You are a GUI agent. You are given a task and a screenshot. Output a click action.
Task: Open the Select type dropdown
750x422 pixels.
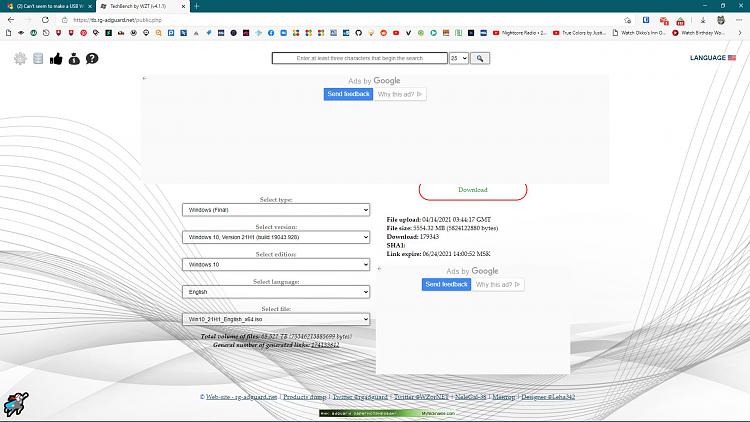coord(276,210)
